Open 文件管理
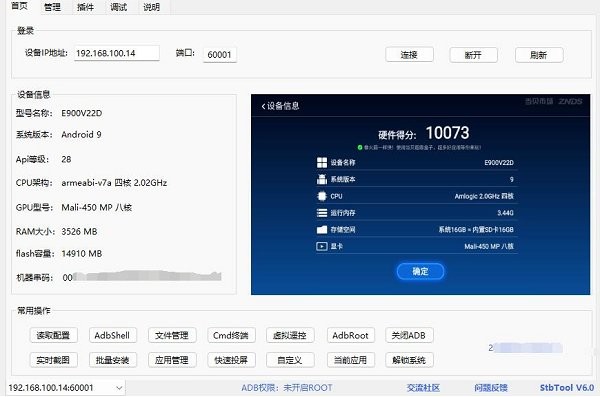600x397 pixels. pos(172,335)
